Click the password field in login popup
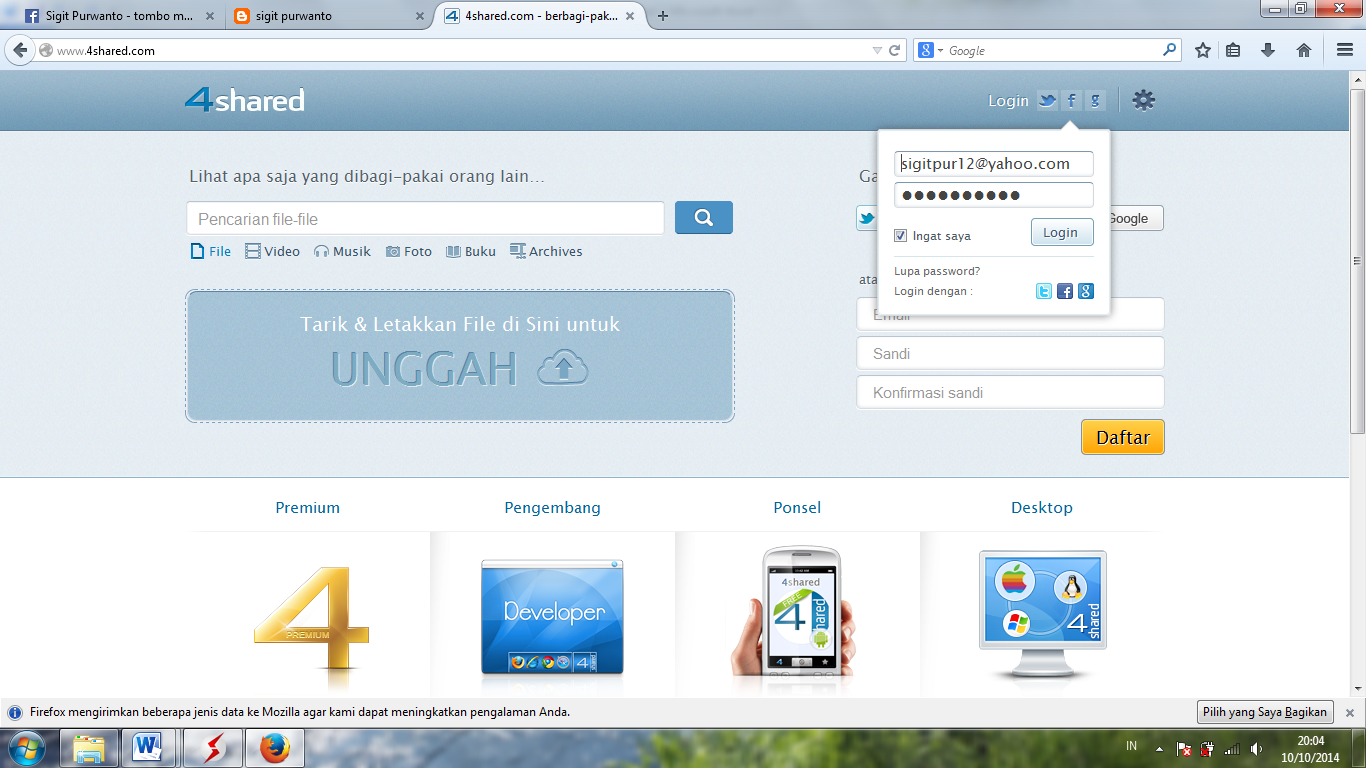1366x768 pixels. (994, 195)
